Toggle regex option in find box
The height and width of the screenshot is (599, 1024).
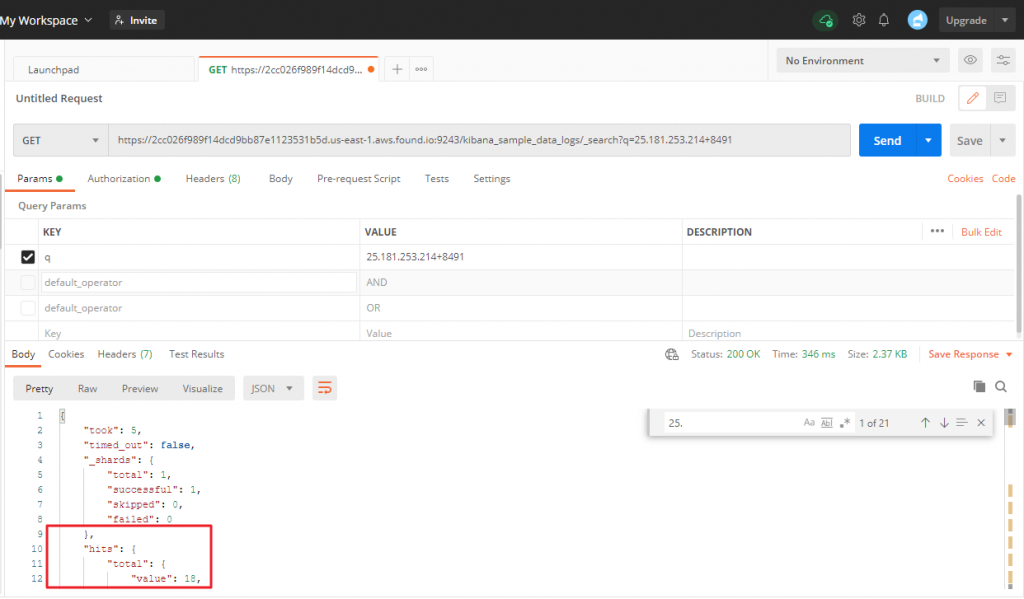click(844, 423)
